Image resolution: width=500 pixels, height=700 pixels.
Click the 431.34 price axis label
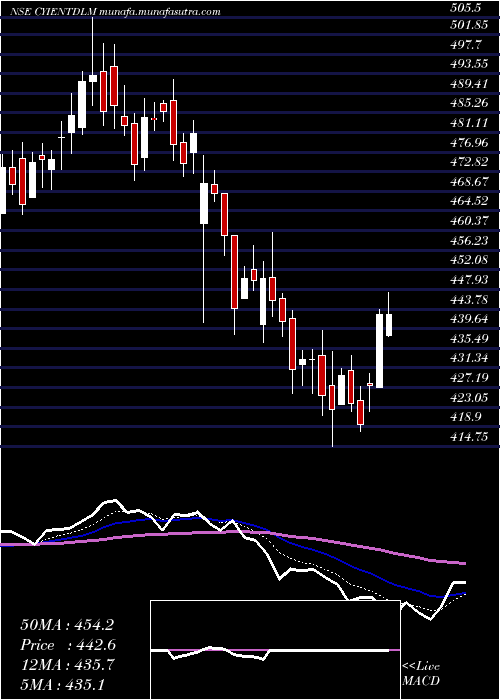[x=469, y=358]
